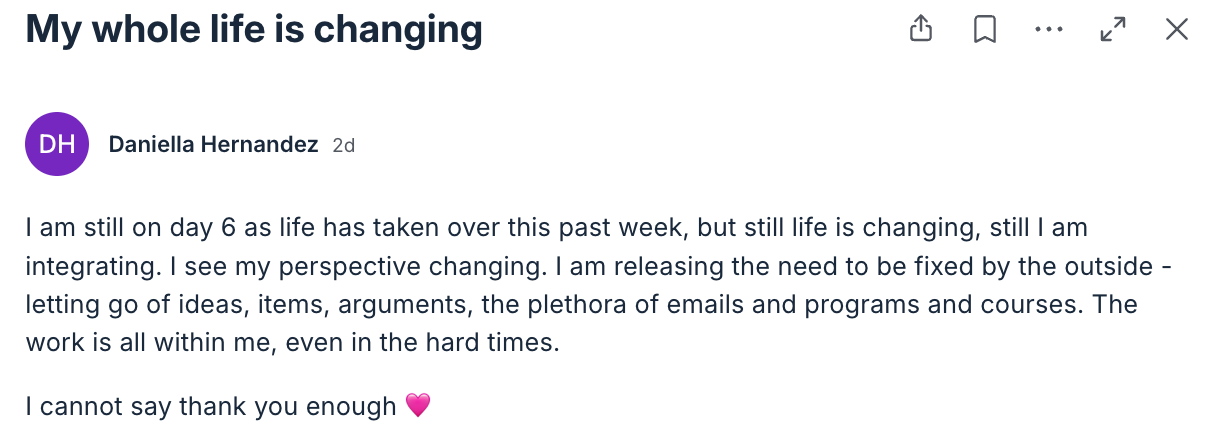This screenshot has height=446, width=1210.
Task: Click the pink heart emoji
Action: 418,407
